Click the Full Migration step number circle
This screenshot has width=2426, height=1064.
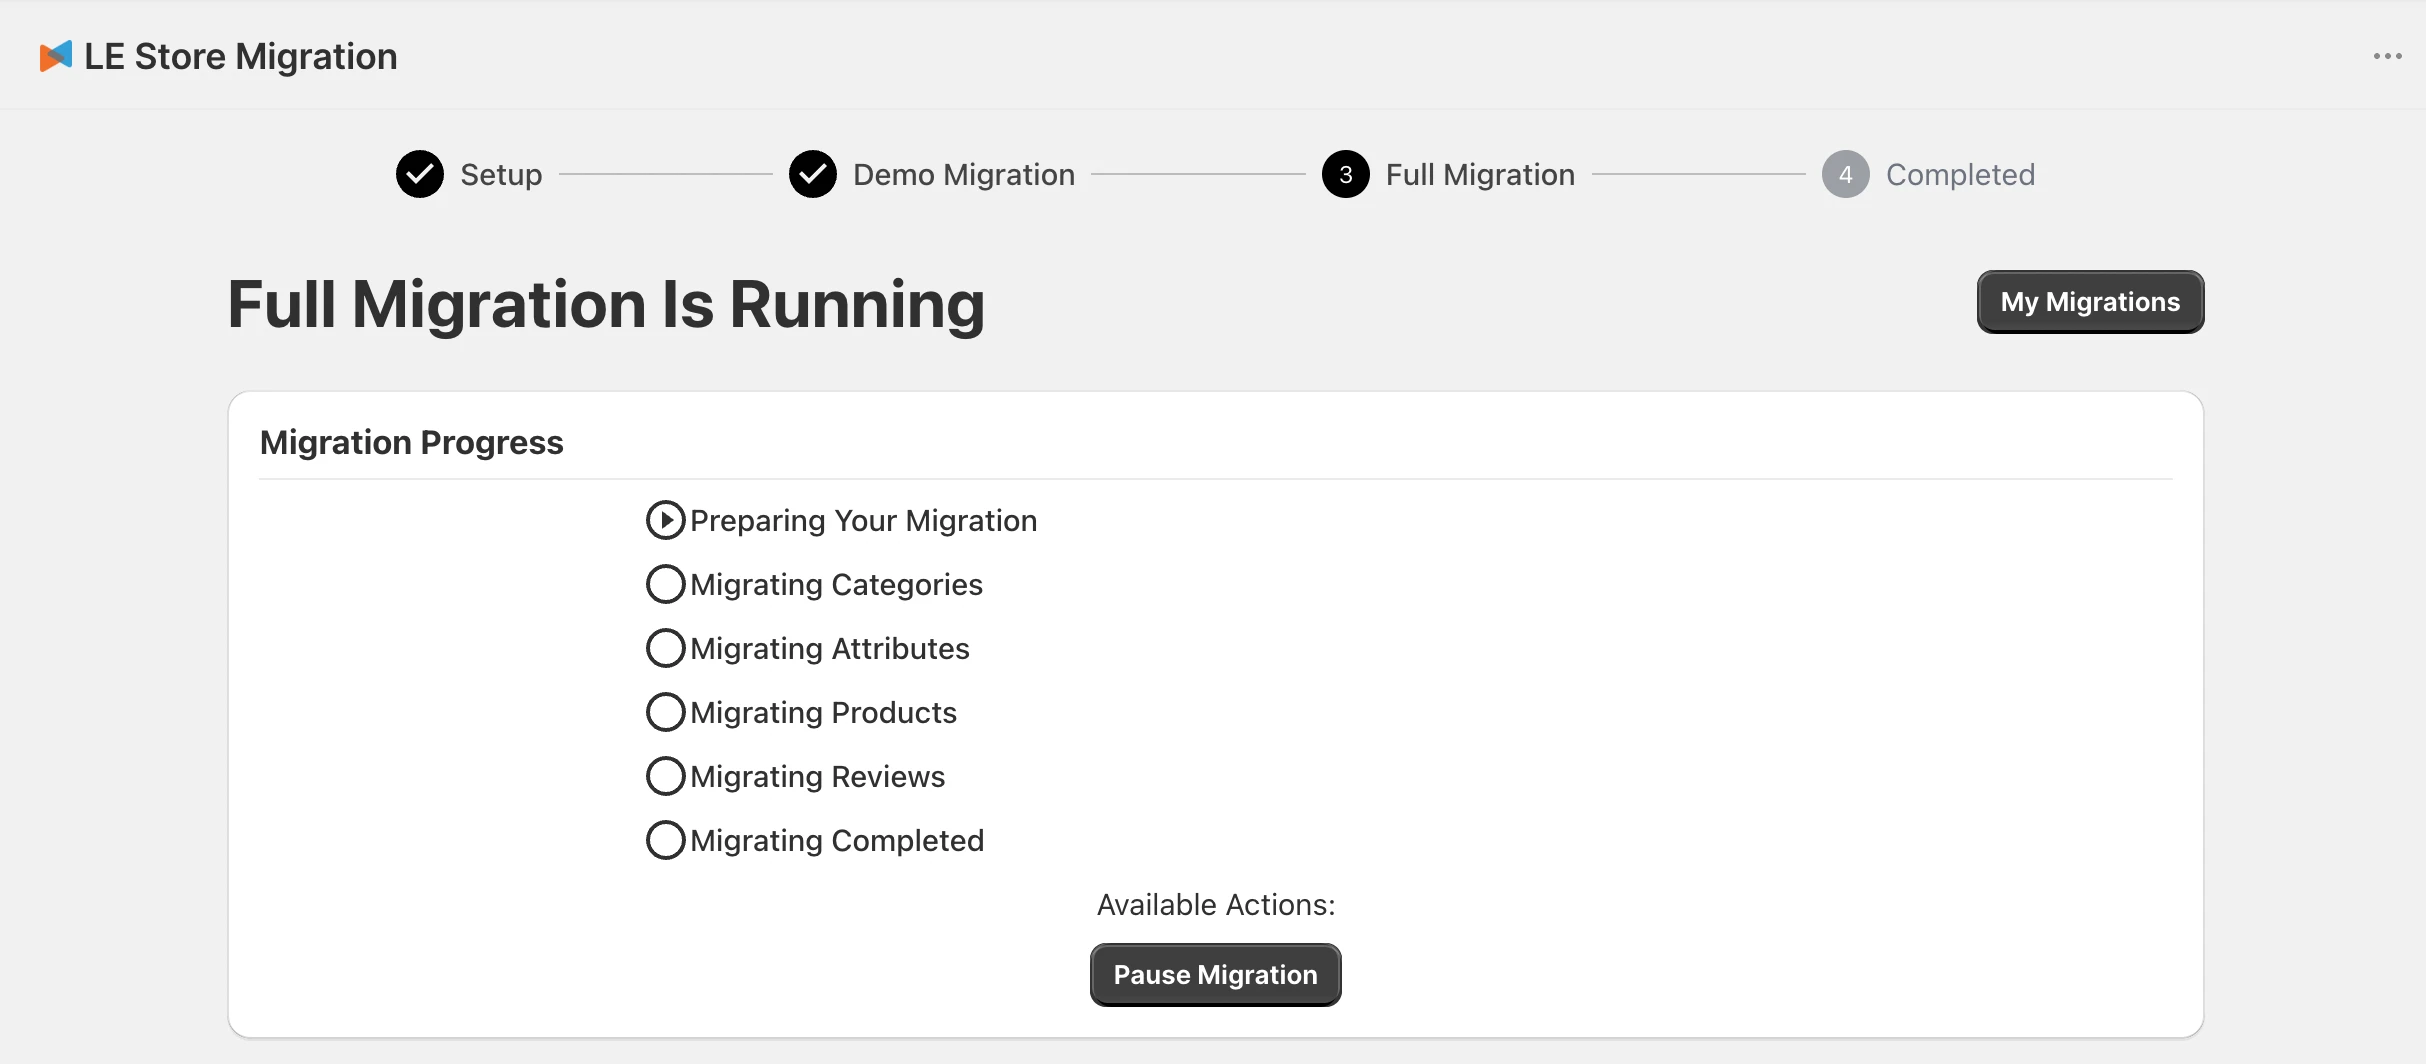1345,173
